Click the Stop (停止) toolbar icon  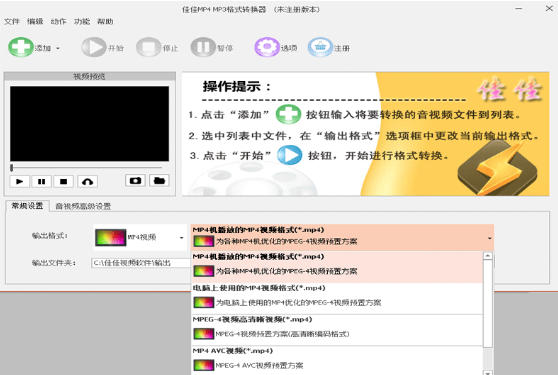[148, 47]
